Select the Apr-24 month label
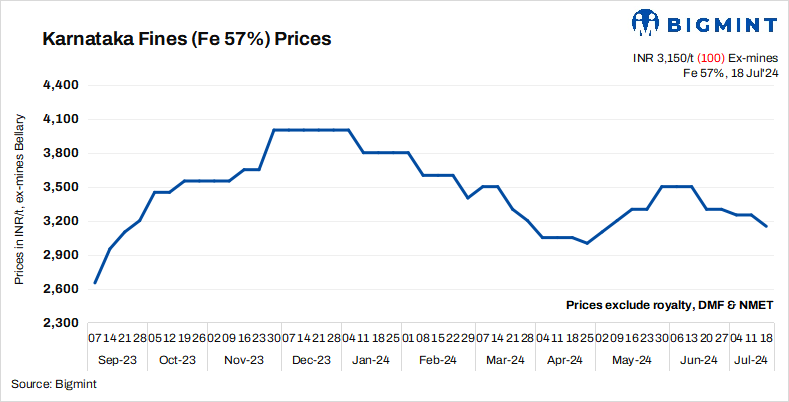 tap(566, 359)
